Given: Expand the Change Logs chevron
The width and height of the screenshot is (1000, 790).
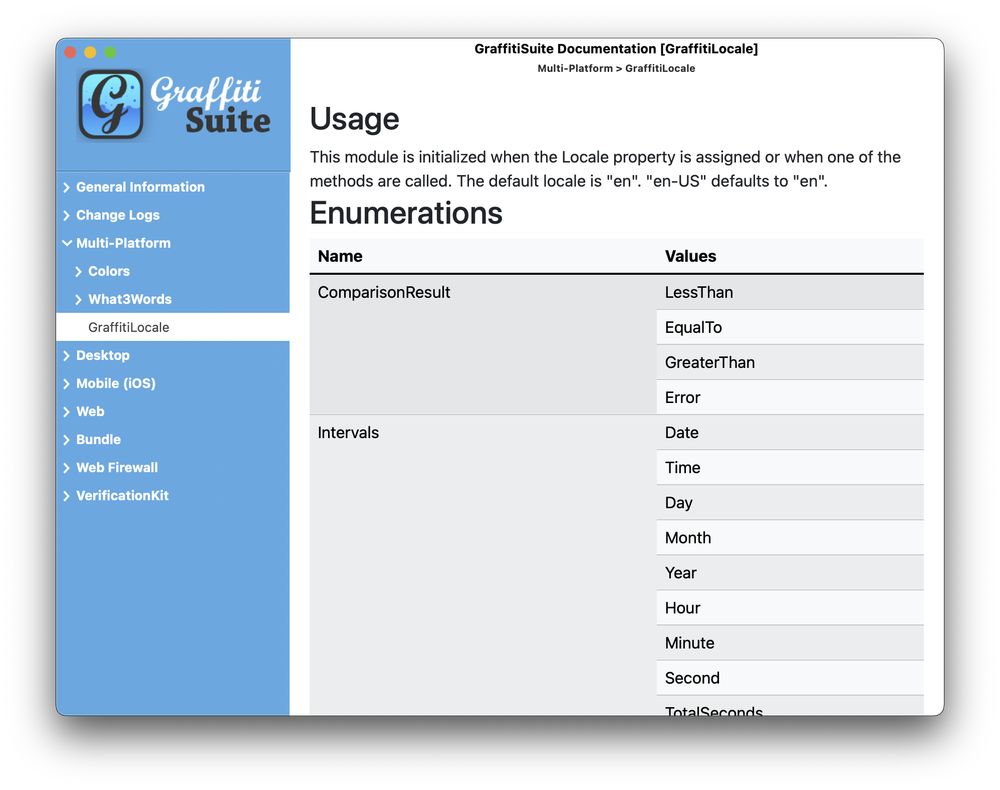Looking at the screenshot, I should tap(67, 216).
